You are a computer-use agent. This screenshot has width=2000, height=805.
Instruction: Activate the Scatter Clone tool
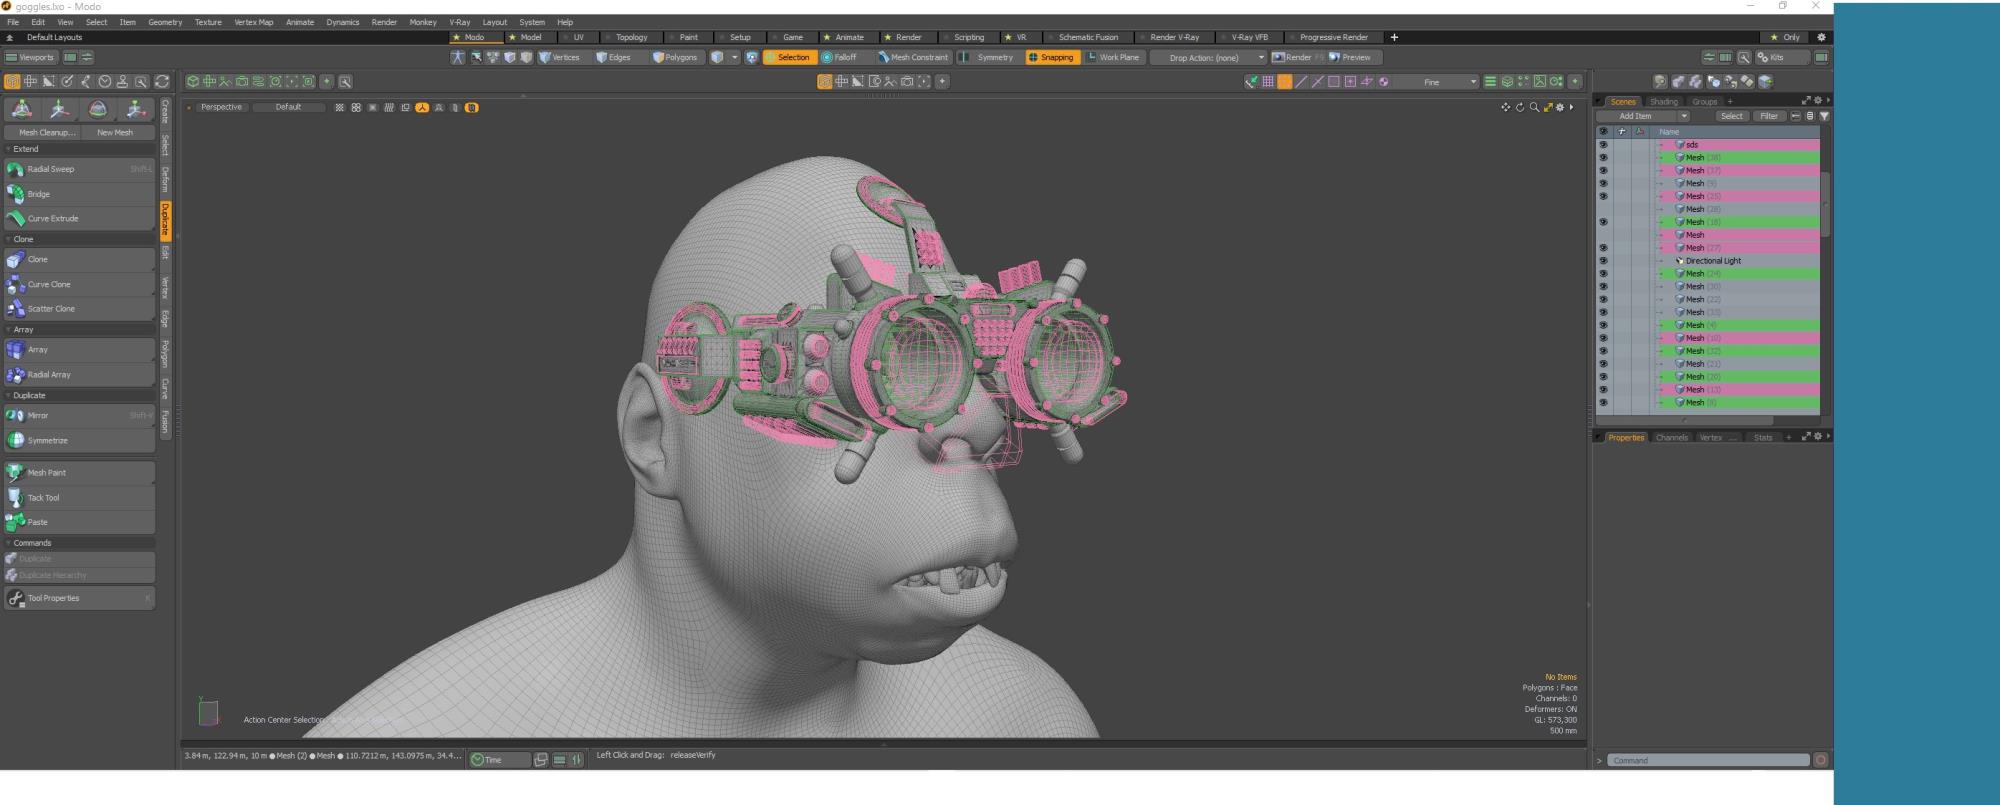click(x=79, y=309)
